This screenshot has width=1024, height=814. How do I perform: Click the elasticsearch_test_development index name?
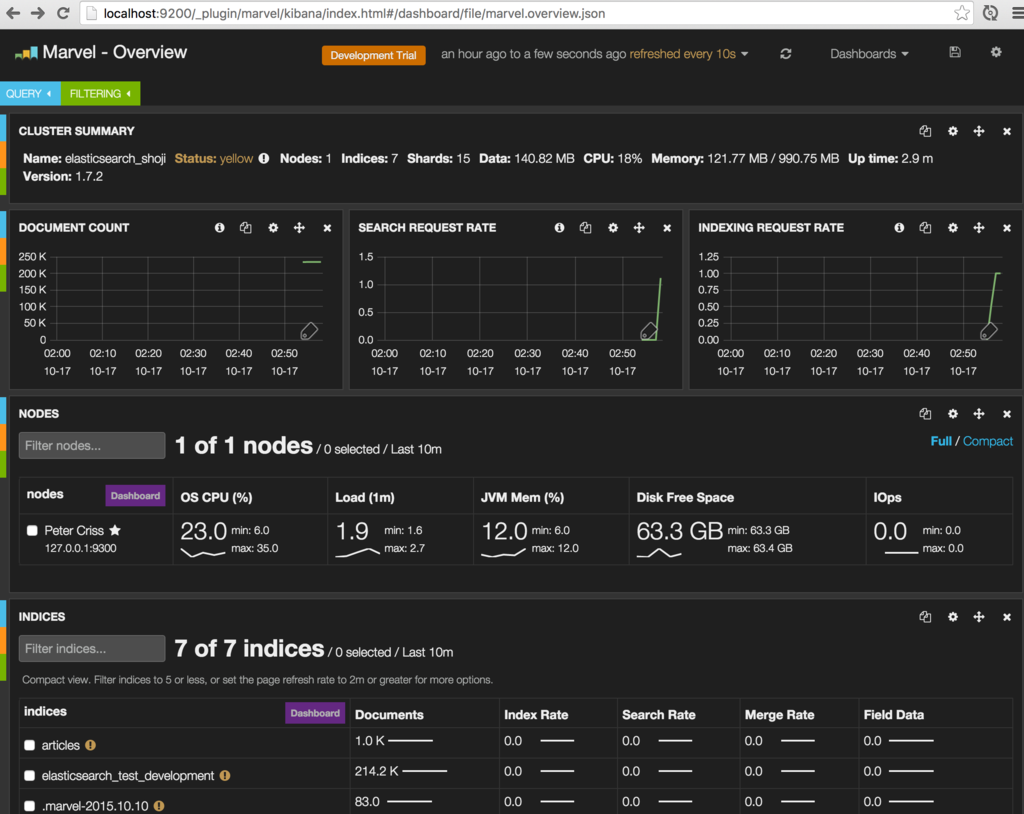[x=128, y=775]
